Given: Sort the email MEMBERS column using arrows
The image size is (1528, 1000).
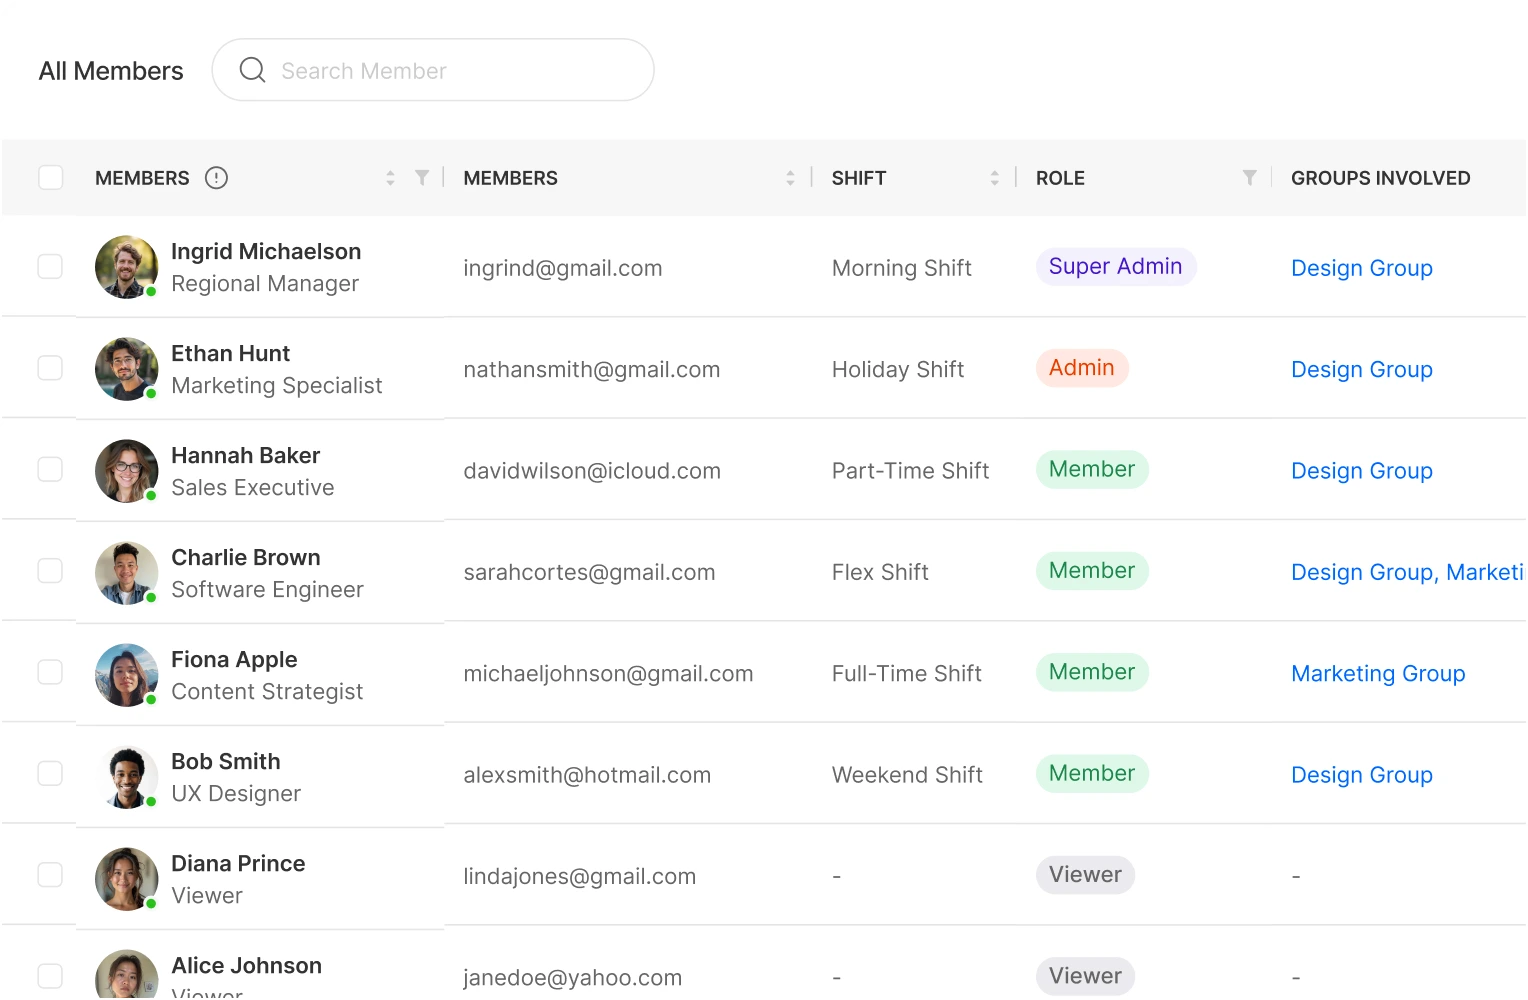Looking at the screenshot, I should 790,178.
